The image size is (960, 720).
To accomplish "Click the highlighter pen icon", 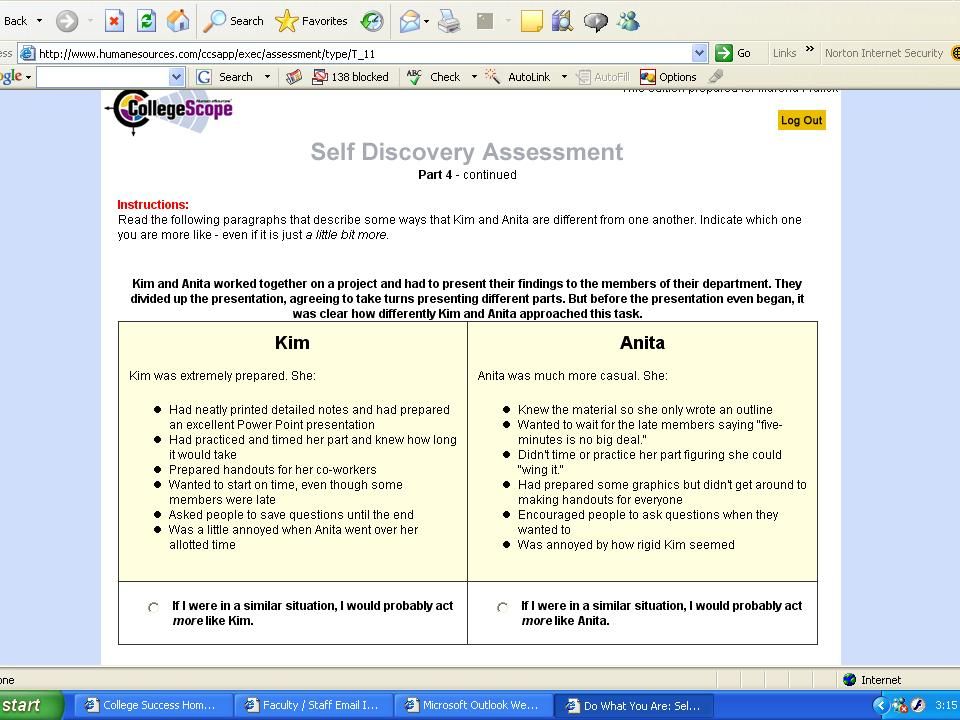I will pyautogui.click(x=716, y=77).
